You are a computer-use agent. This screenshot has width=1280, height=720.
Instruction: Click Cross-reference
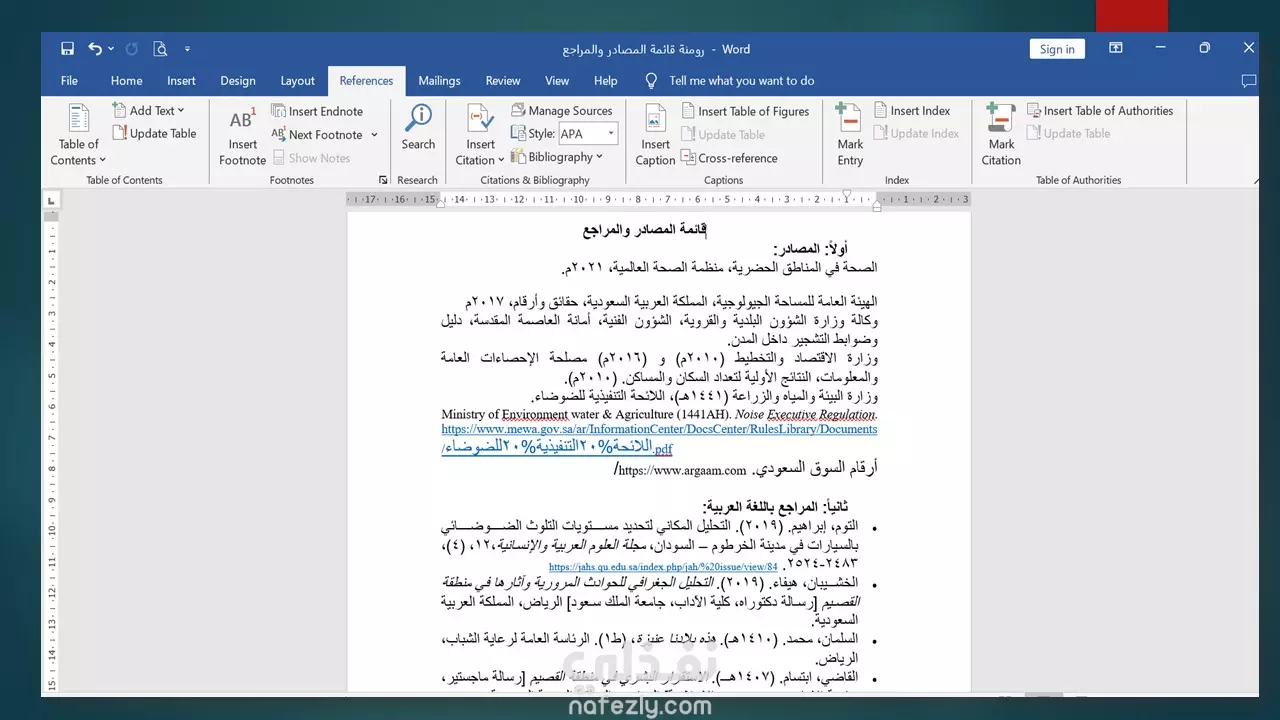coord(729,157)
